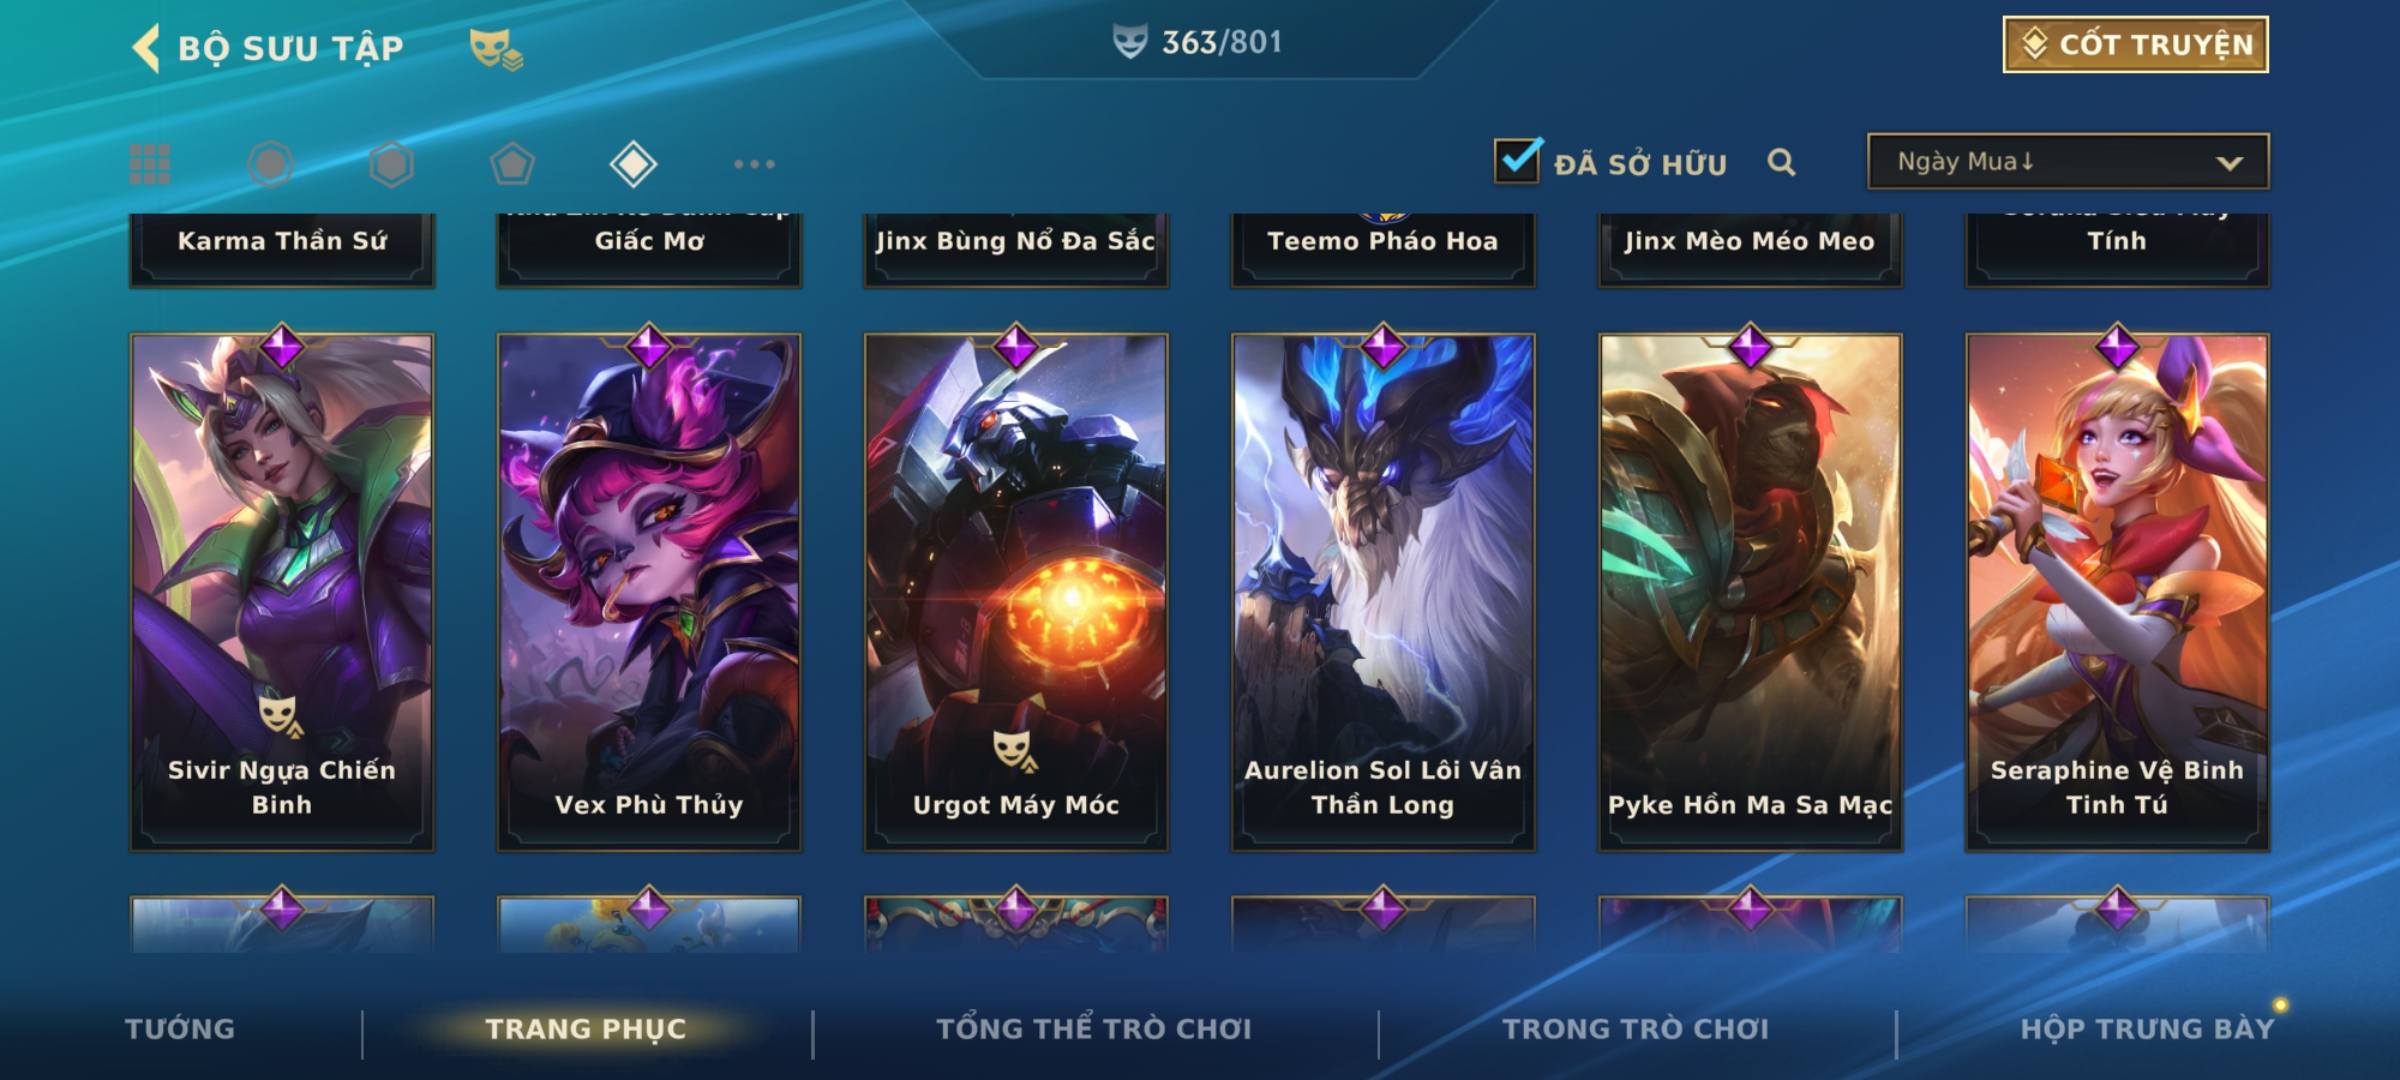Select the pentagon rarity filter icon
The height and width of the screenshot is (1080, 2400).
512,164
